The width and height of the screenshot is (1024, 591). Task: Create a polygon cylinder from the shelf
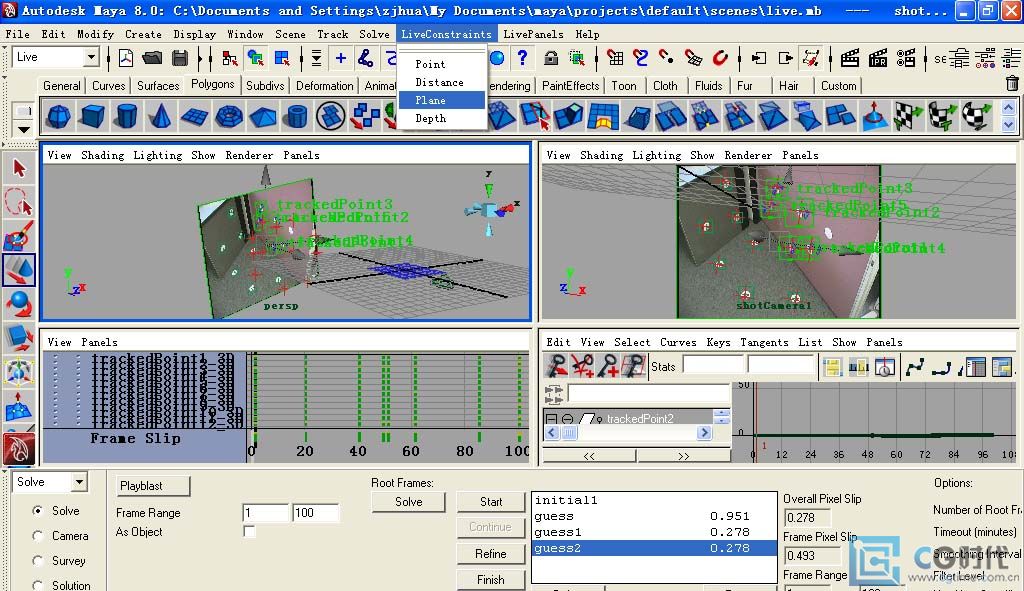[126, 117]
